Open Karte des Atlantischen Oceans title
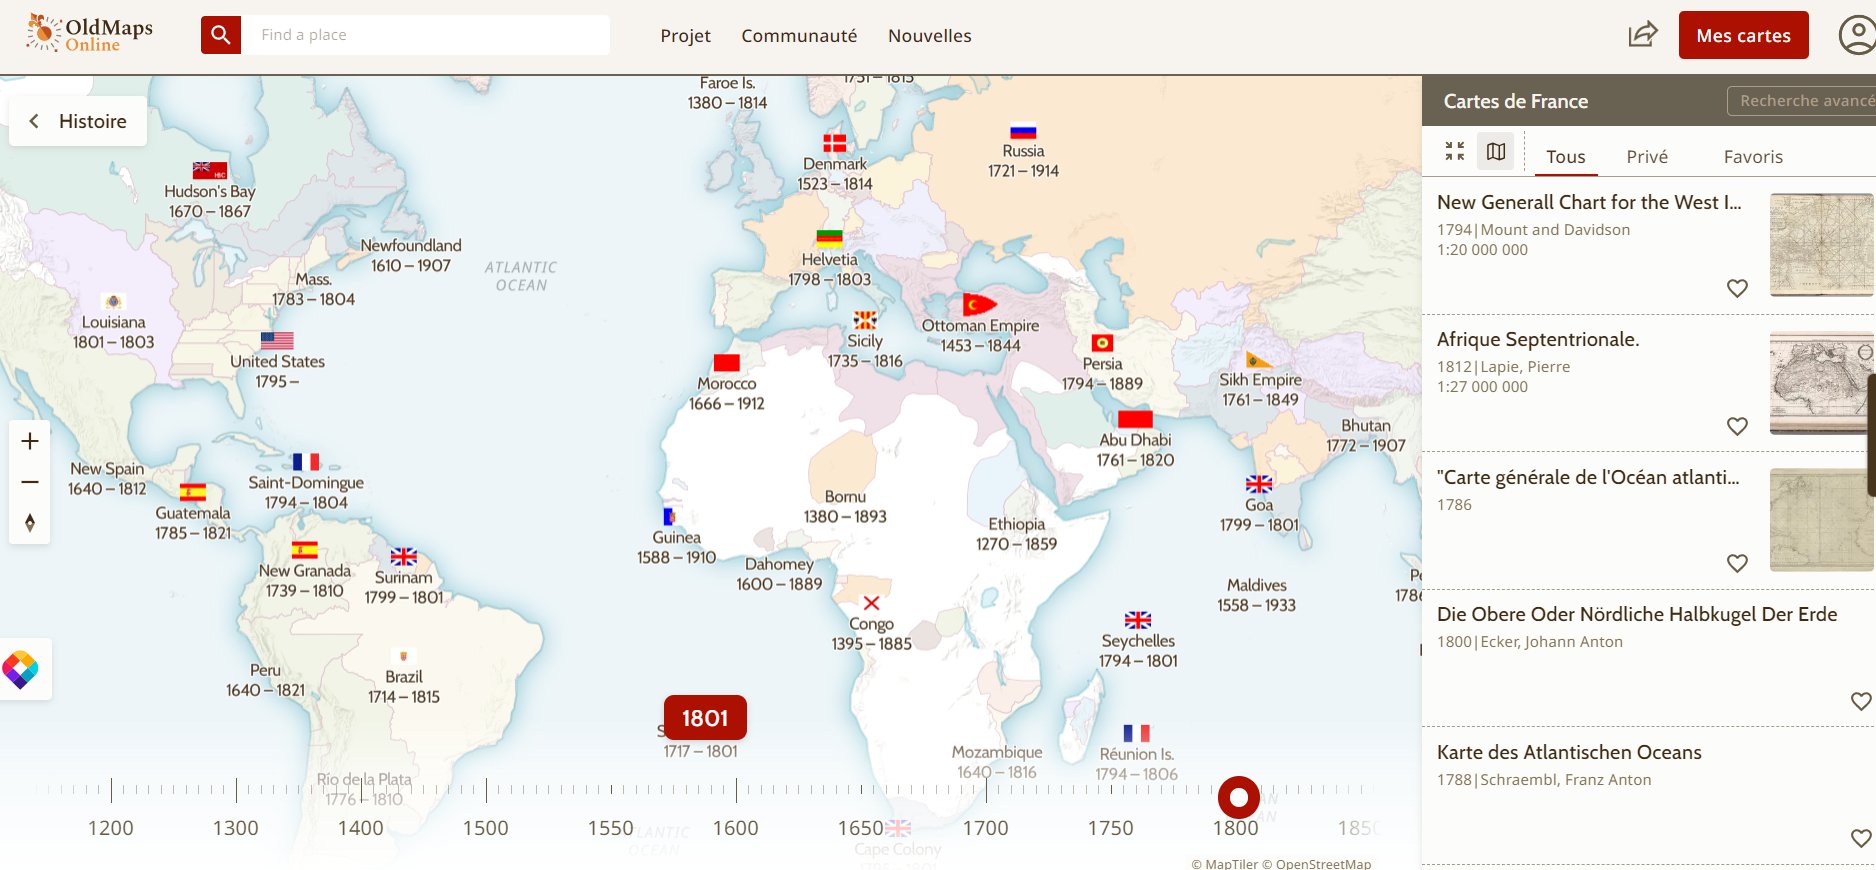1876x870 pixels. (x=1569, y=752)
